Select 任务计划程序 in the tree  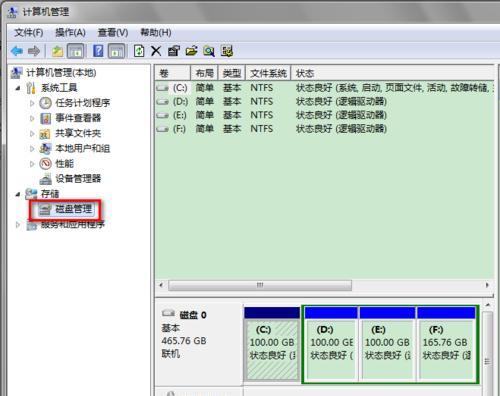(83, 103)
